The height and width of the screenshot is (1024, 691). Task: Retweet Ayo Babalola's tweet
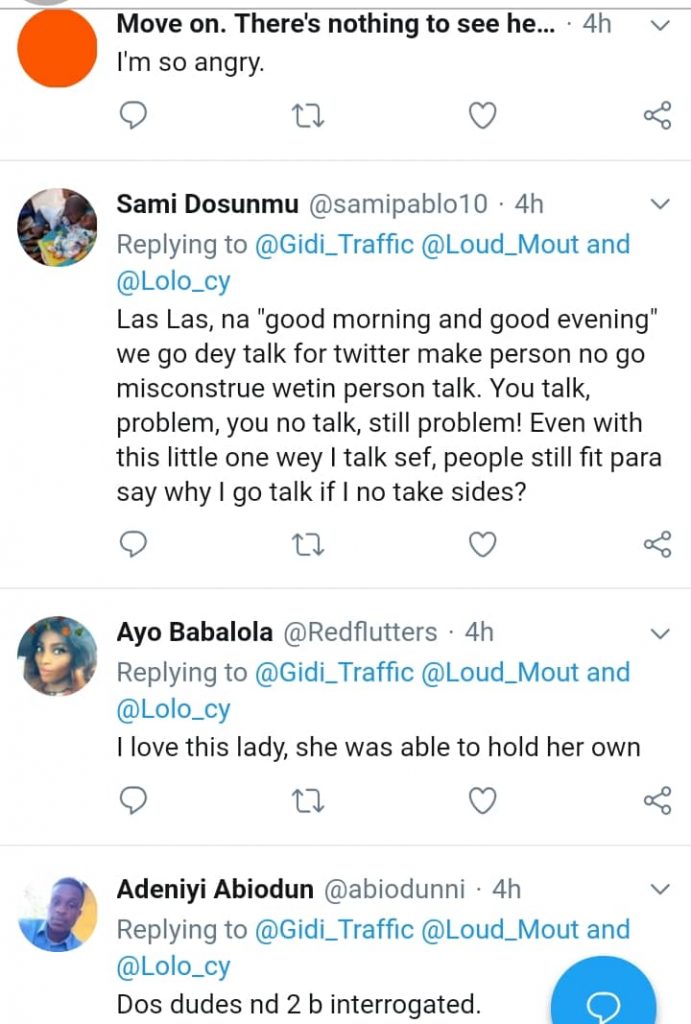pyautogui.click(x=308, y=800)
